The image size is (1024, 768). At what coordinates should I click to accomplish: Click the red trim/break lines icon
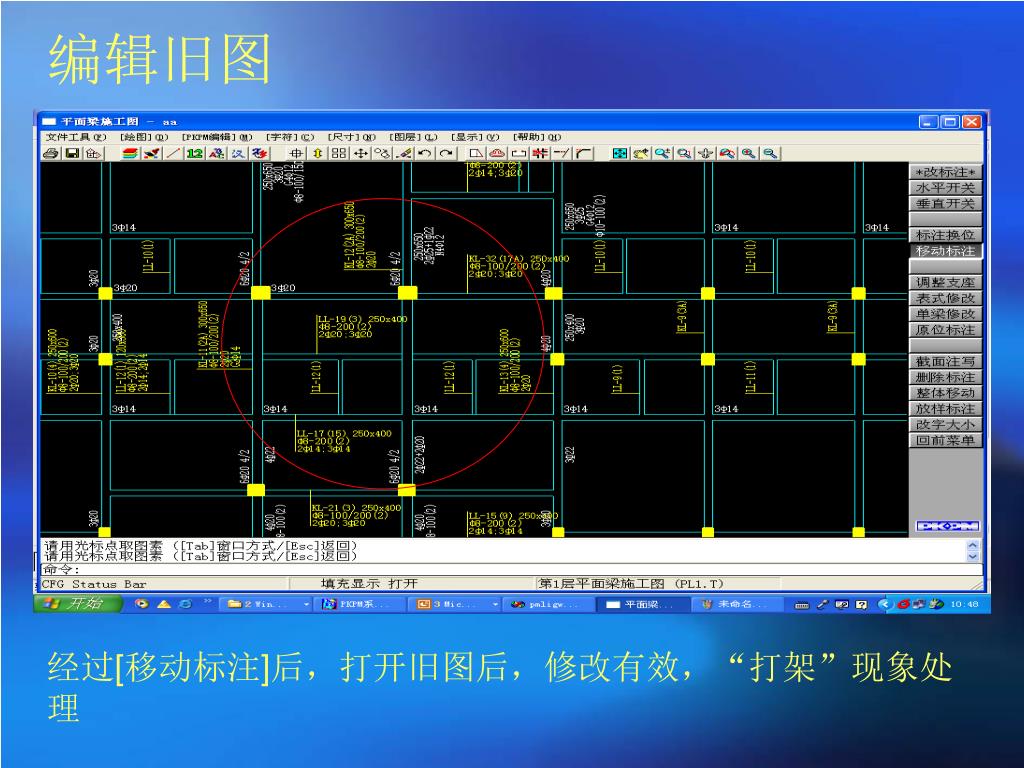point(540,153)
